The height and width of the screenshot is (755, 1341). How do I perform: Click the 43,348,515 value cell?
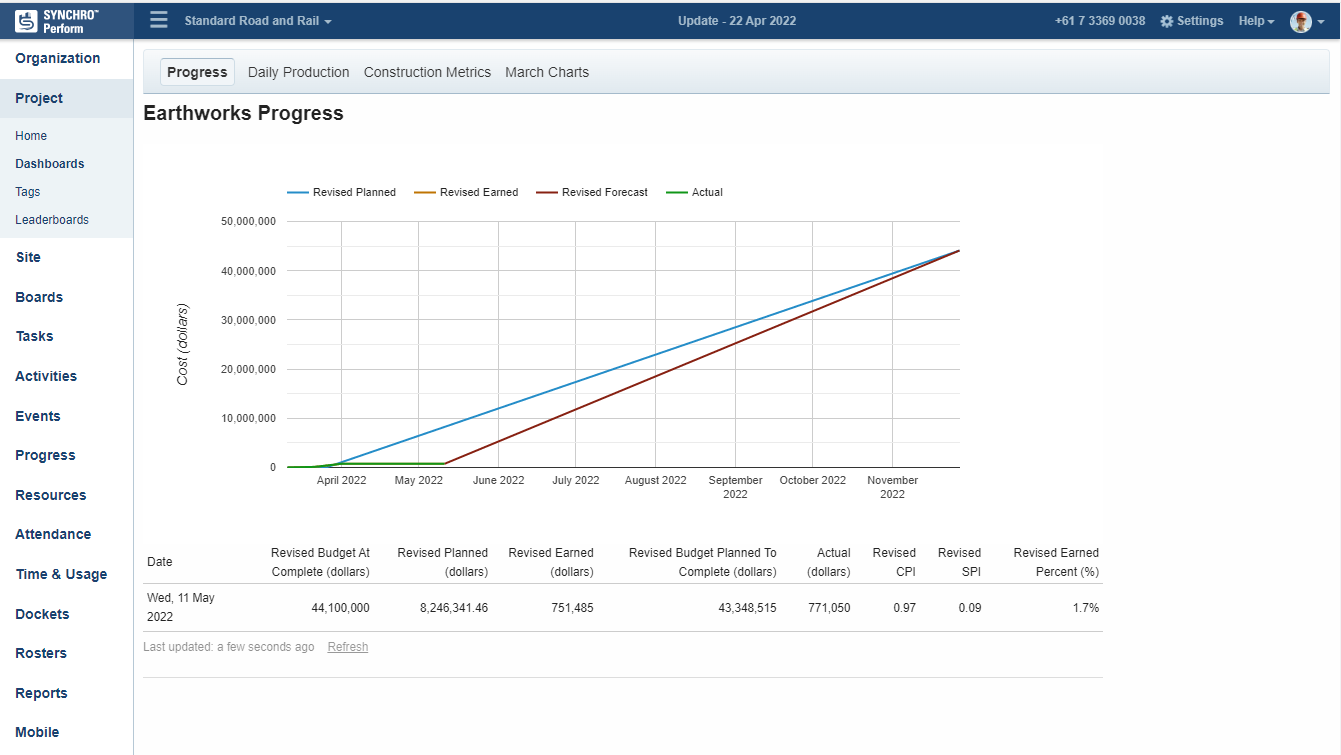tap(747, 608)
